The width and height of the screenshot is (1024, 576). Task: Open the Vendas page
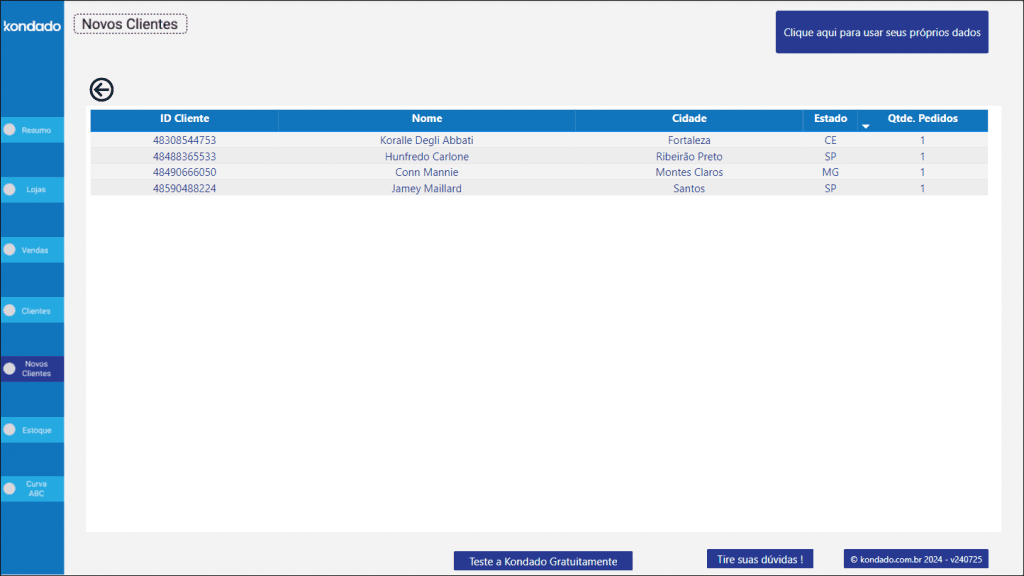[35, 250]
